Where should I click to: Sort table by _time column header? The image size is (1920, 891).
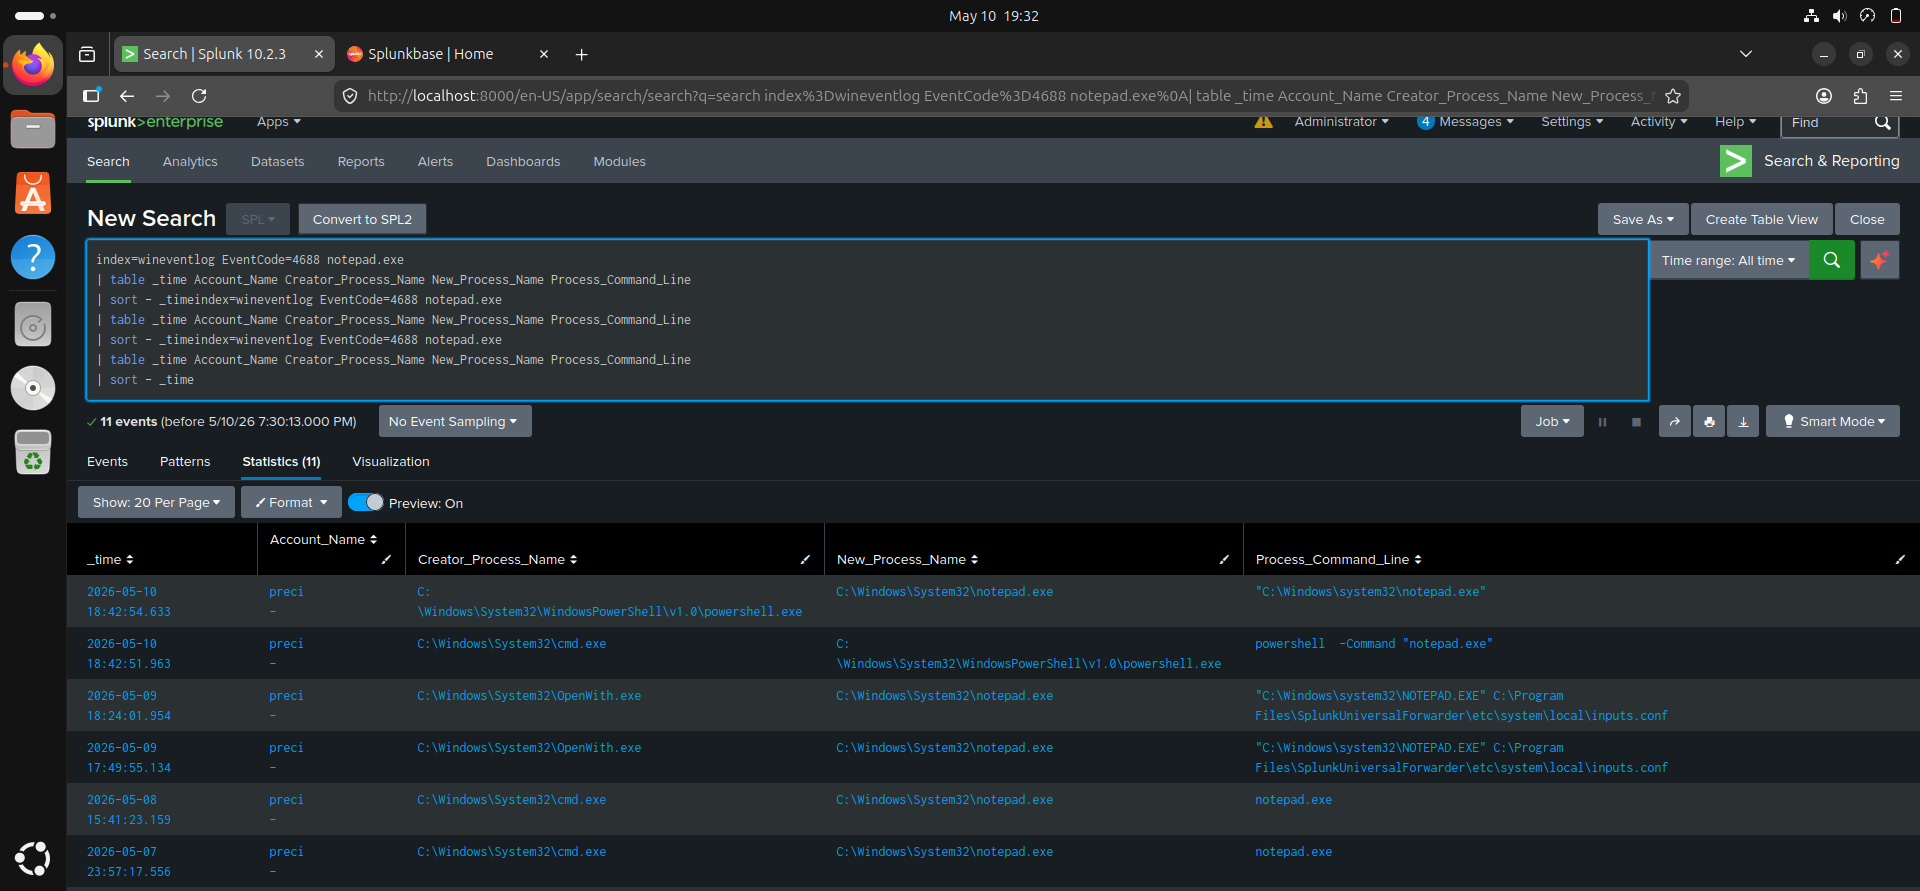point(110,560)
